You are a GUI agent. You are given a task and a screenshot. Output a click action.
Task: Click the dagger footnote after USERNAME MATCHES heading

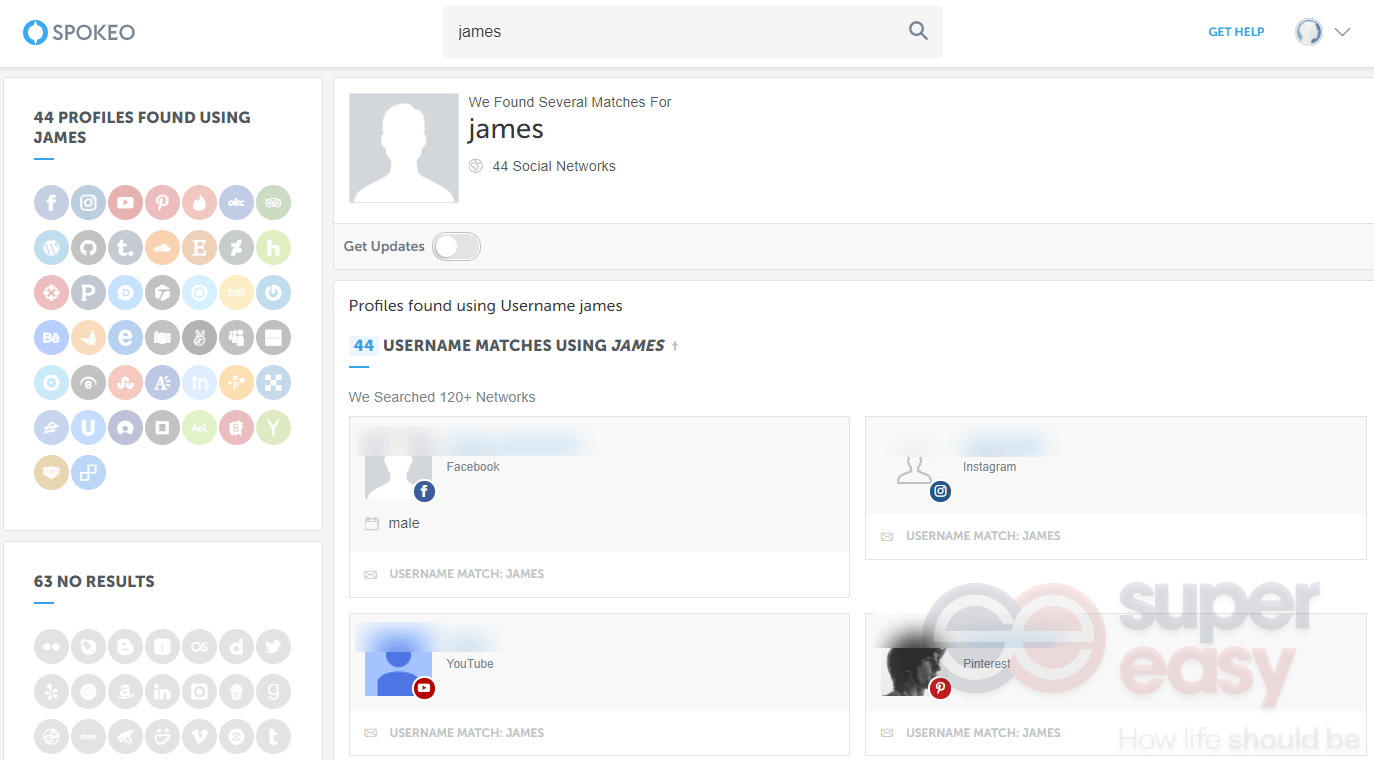point(674,346)
